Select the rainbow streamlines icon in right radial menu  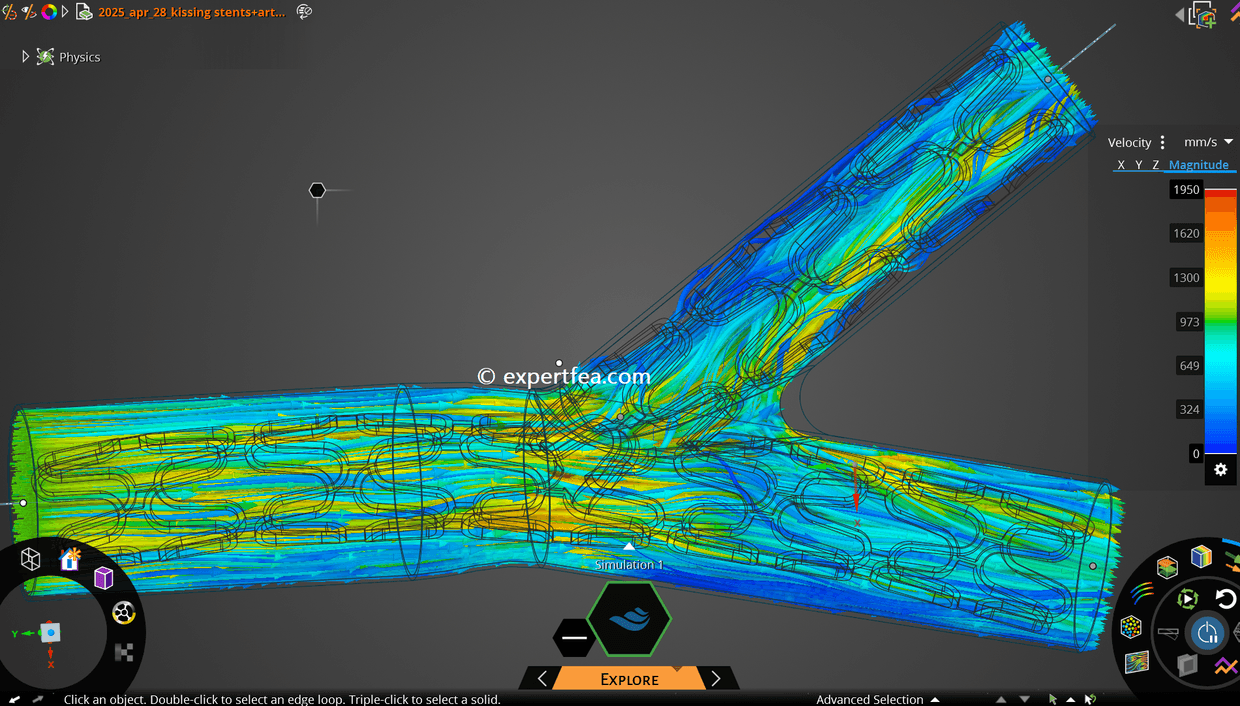(1144, 593)
